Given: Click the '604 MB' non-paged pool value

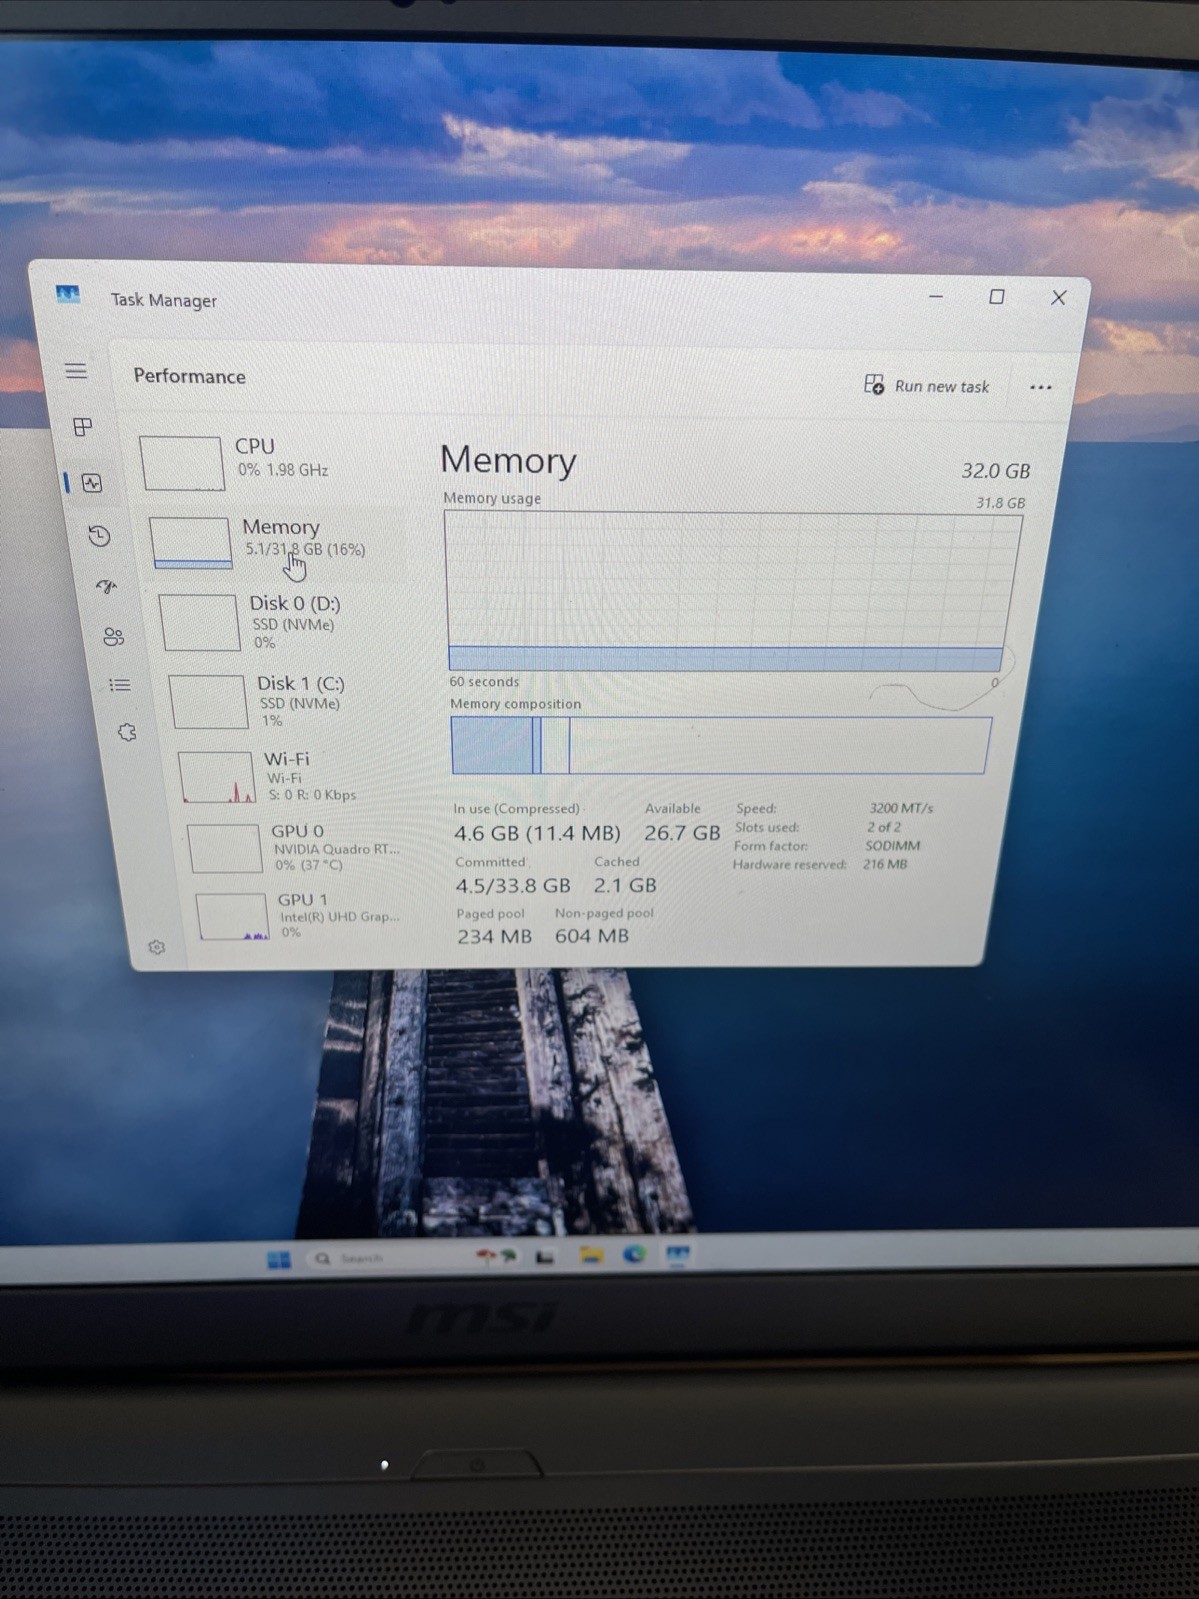Looking at the screenshot, I should (x=592, y=936).
